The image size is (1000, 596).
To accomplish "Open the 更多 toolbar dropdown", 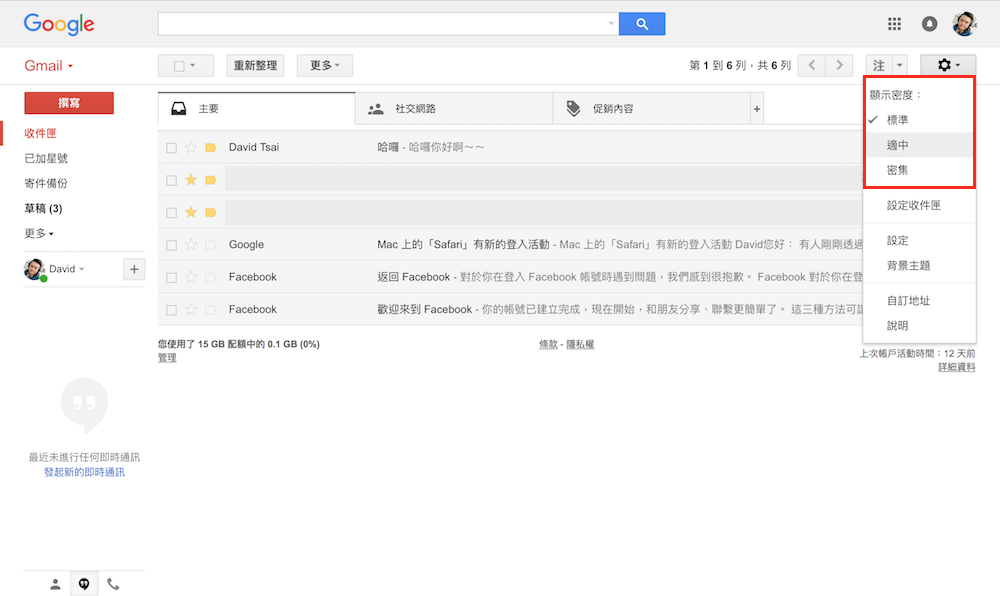I will [x=324, y=66].
